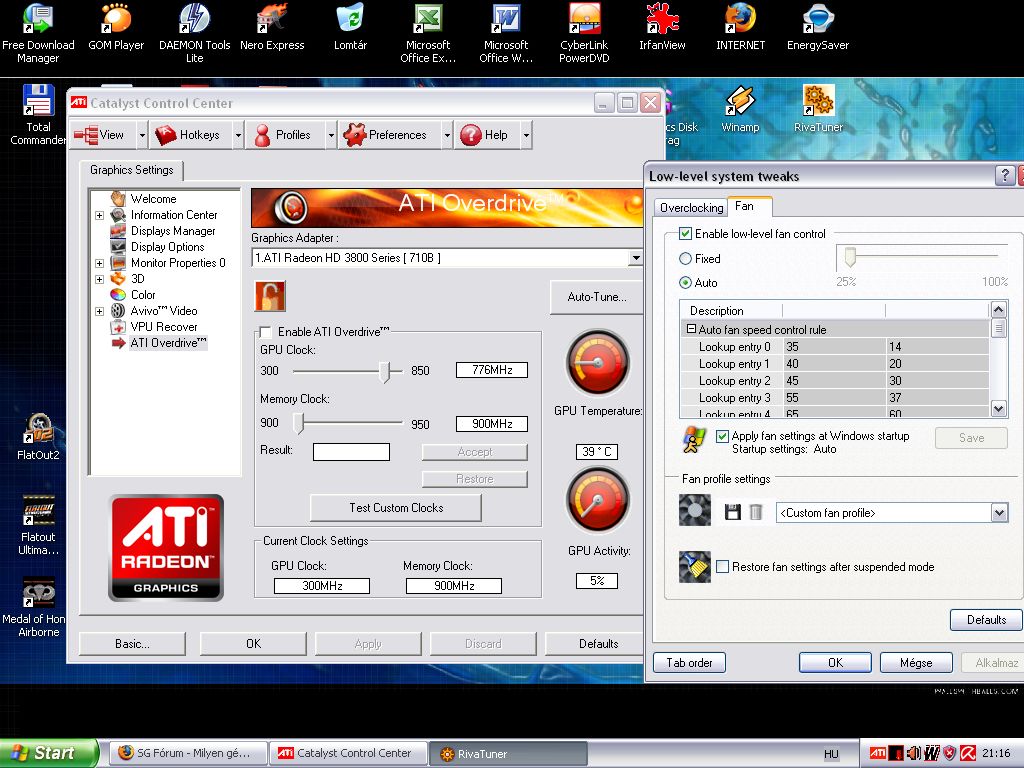This screenshot has height=768, width=1024.
Task: Select the Fixed fan speed radio button
Action: (686, 258)
